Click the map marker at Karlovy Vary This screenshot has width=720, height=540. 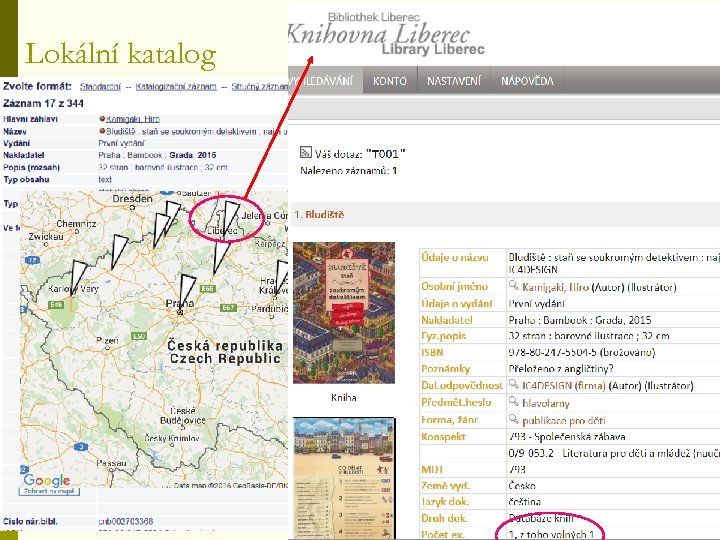click(x=78, y=278)
